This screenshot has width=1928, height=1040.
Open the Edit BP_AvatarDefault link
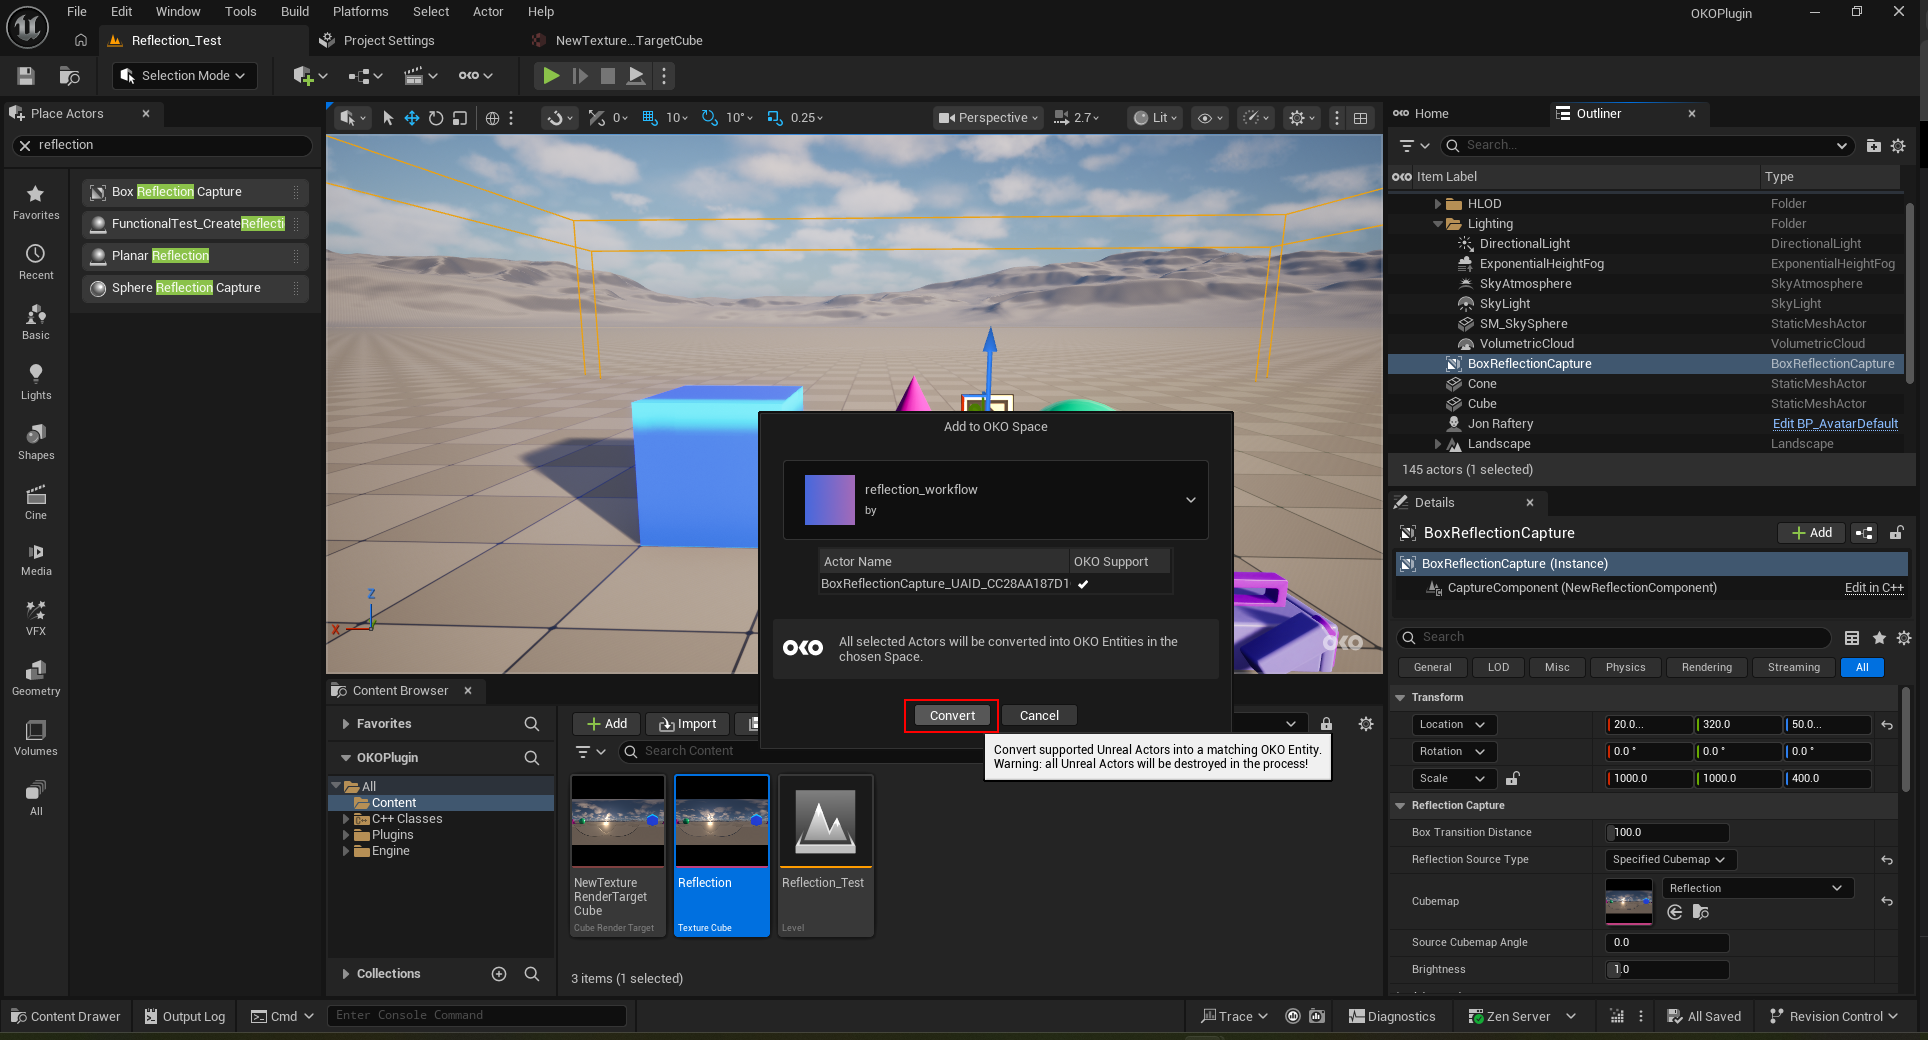[x=1835, y=424]
